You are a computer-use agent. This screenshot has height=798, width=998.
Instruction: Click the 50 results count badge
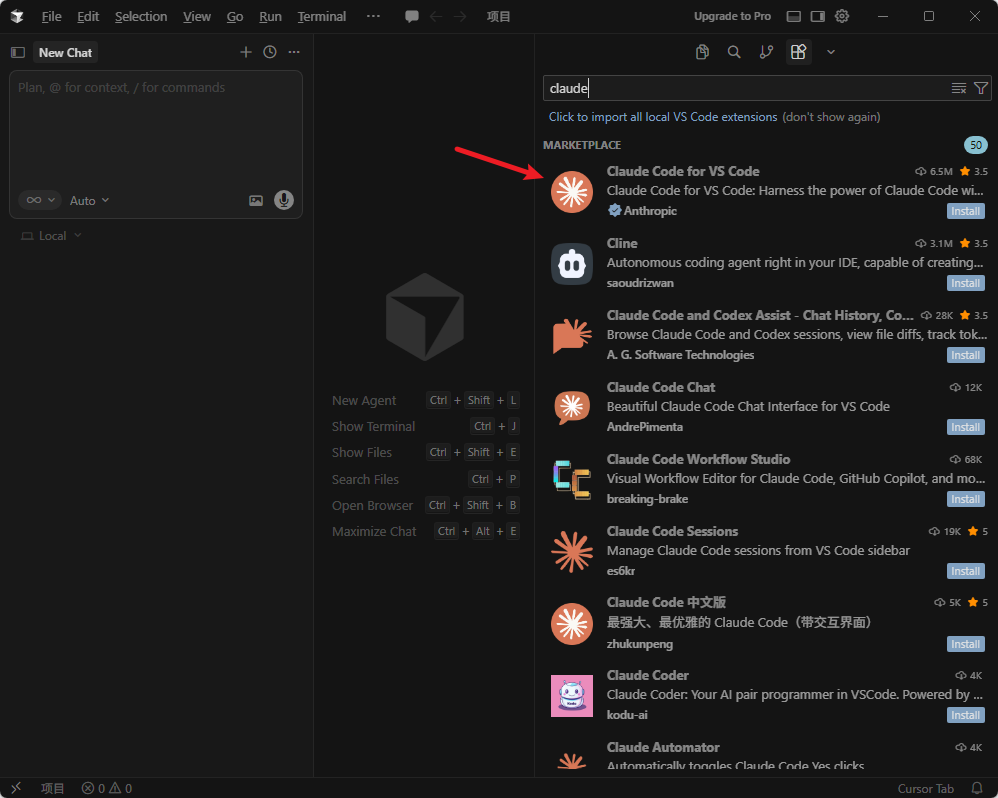coord(975,145)
